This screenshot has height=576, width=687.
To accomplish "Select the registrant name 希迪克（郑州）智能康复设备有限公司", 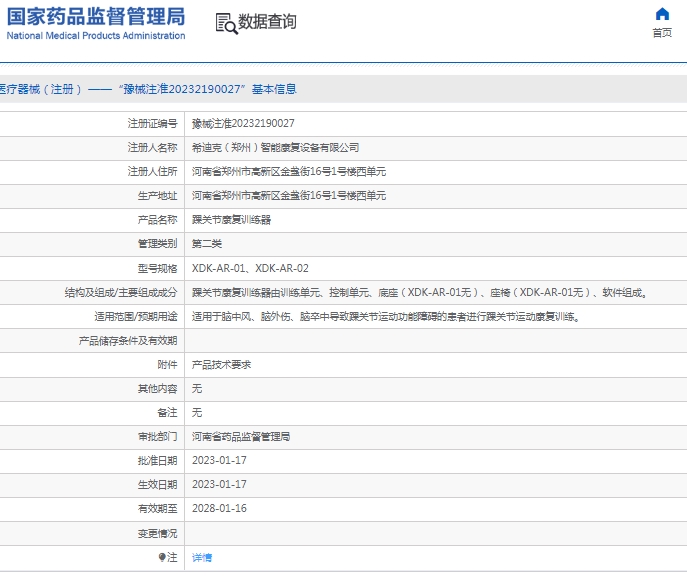I will (276, 148).
